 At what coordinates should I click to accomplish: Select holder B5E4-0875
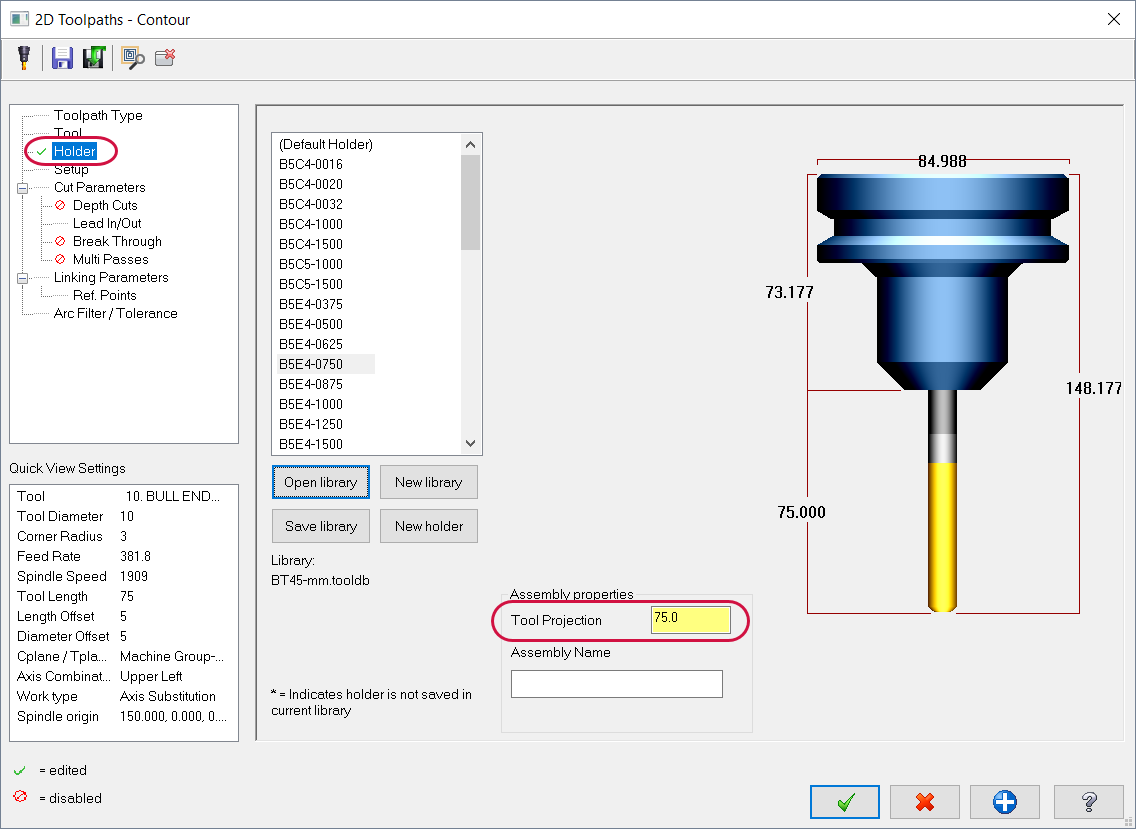pos(311,384)
